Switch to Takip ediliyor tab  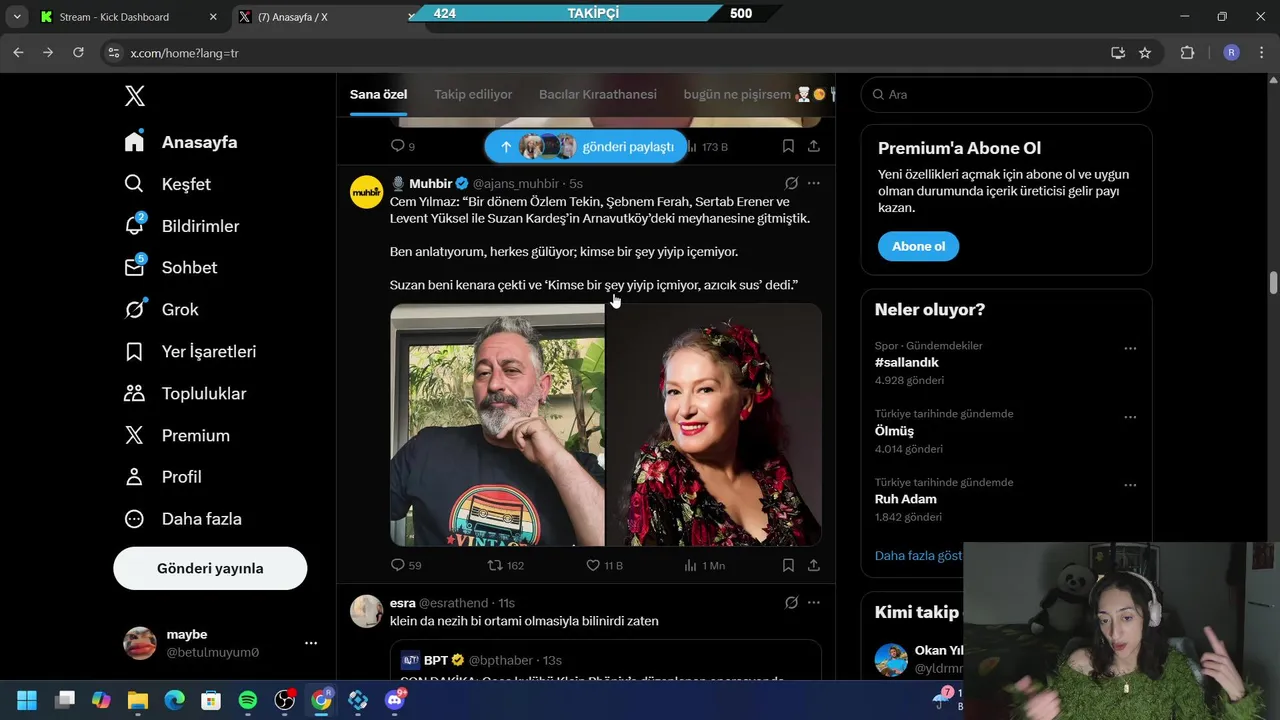pos(473,94)
